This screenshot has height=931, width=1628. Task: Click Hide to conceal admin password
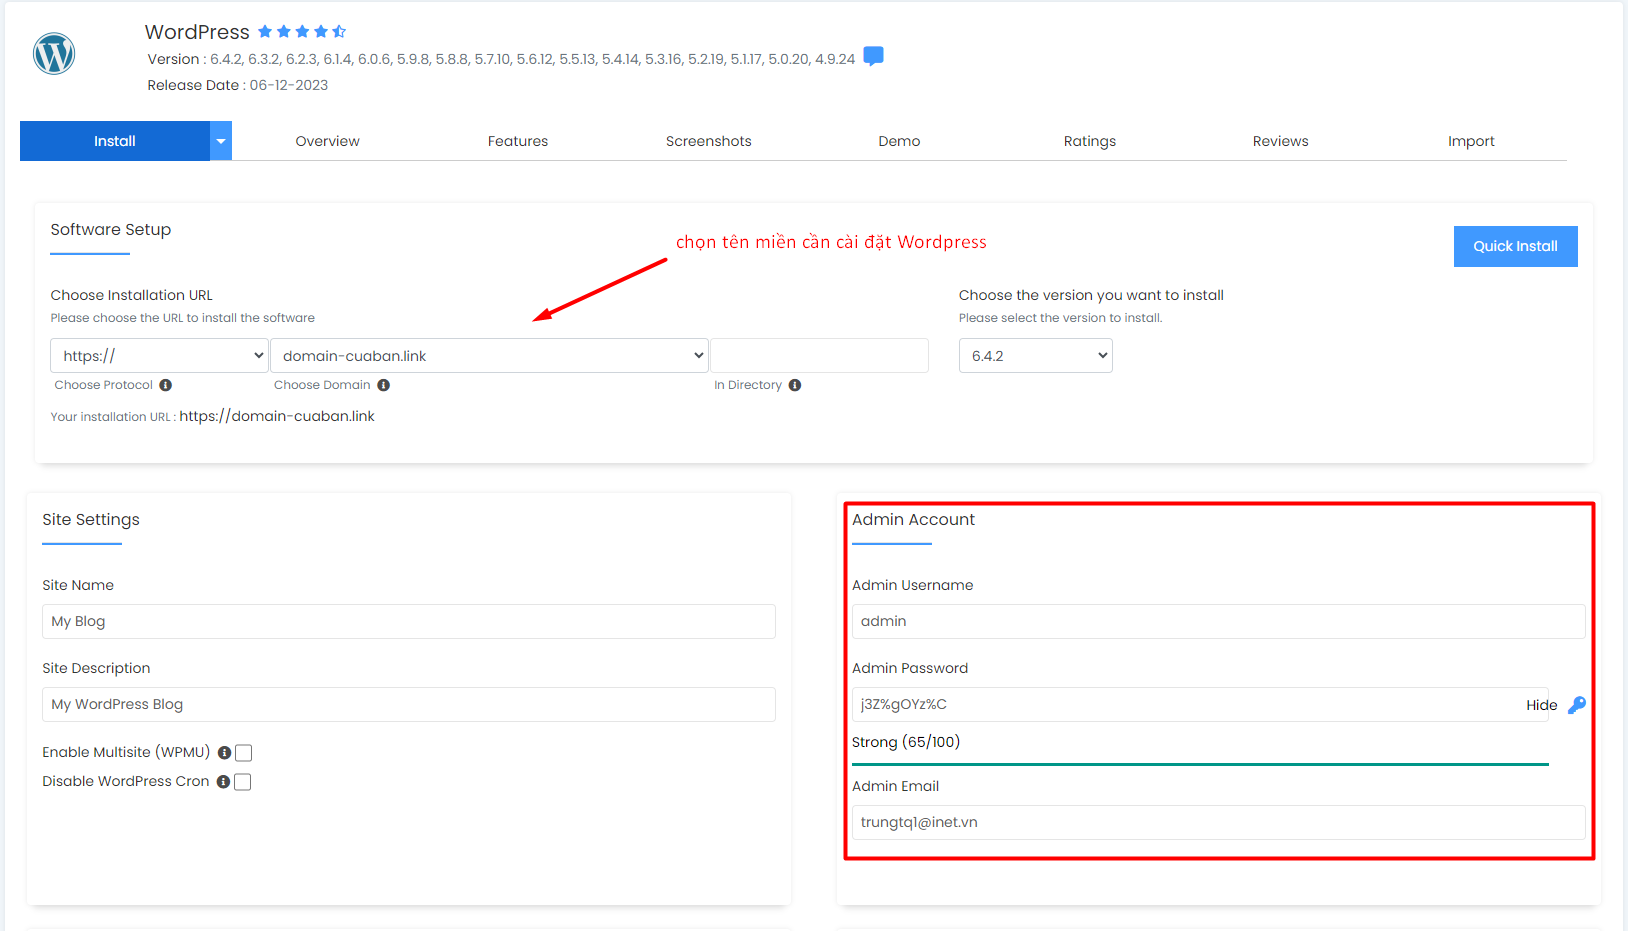1541,705
